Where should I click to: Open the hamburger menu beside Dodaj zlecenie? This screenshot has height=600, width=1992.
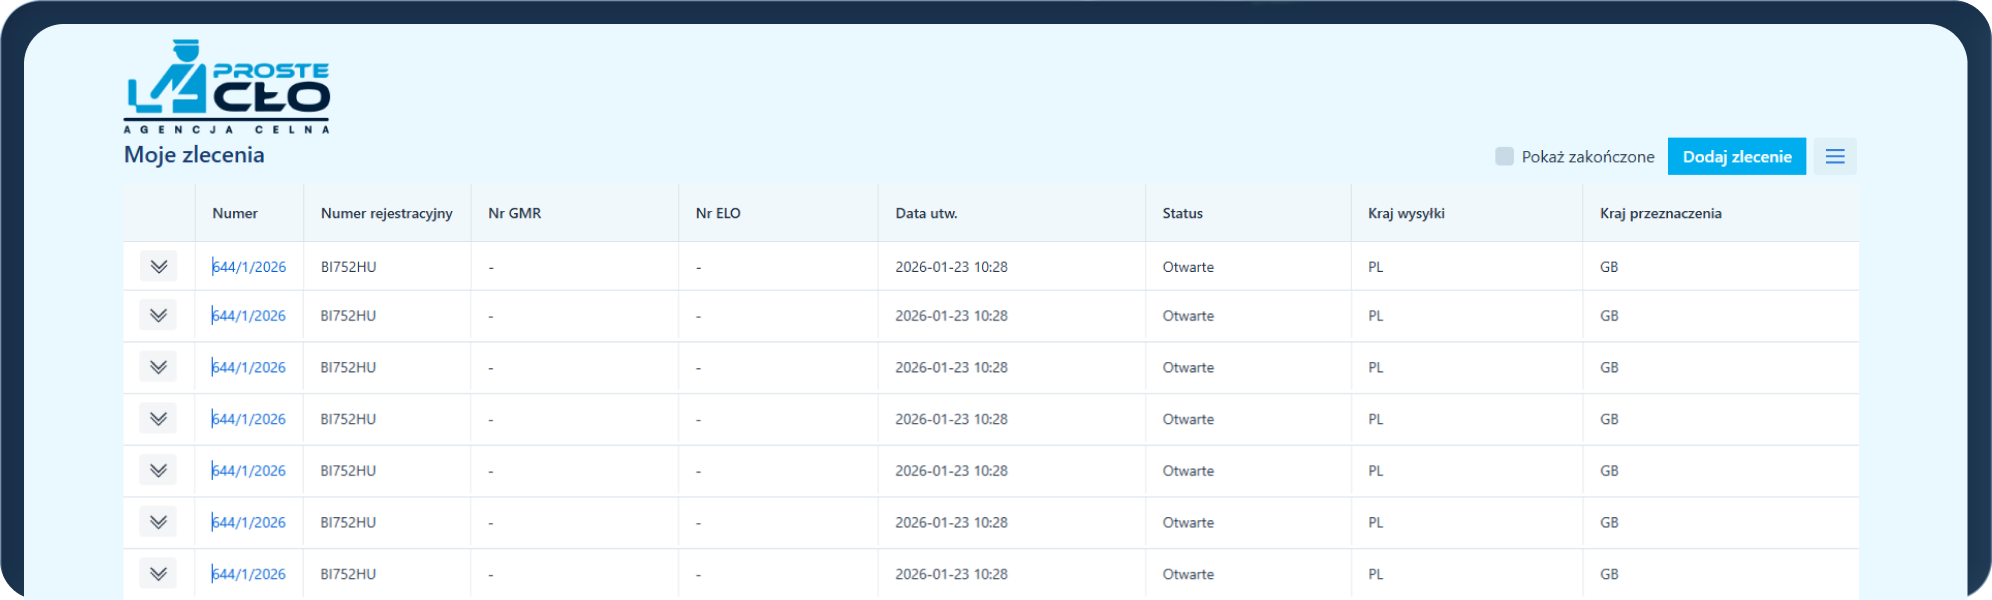click(x=1834, y=157)
